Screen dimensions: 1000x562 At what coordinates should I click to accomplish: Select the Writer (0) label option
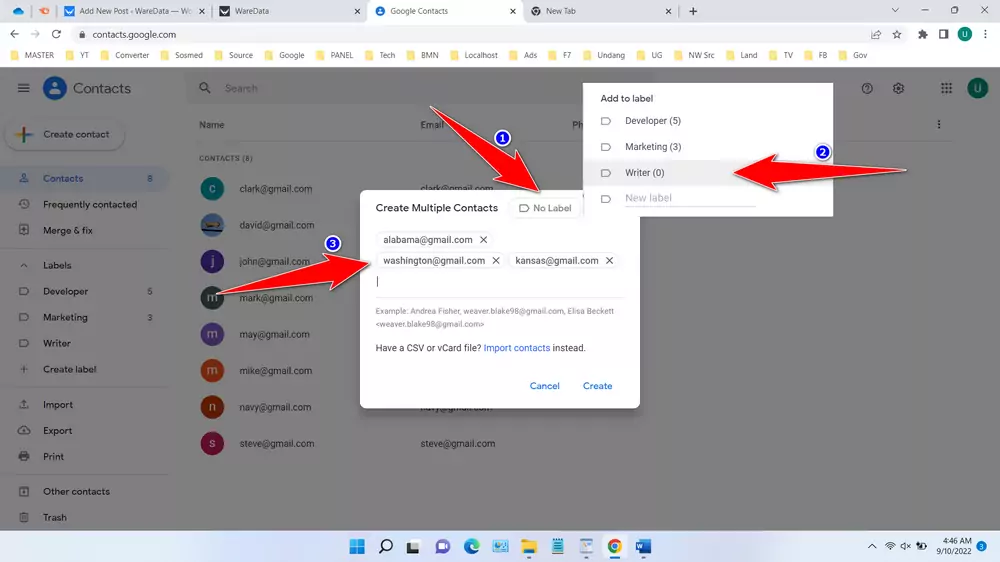pyautogui.click(x=644, y=173)
